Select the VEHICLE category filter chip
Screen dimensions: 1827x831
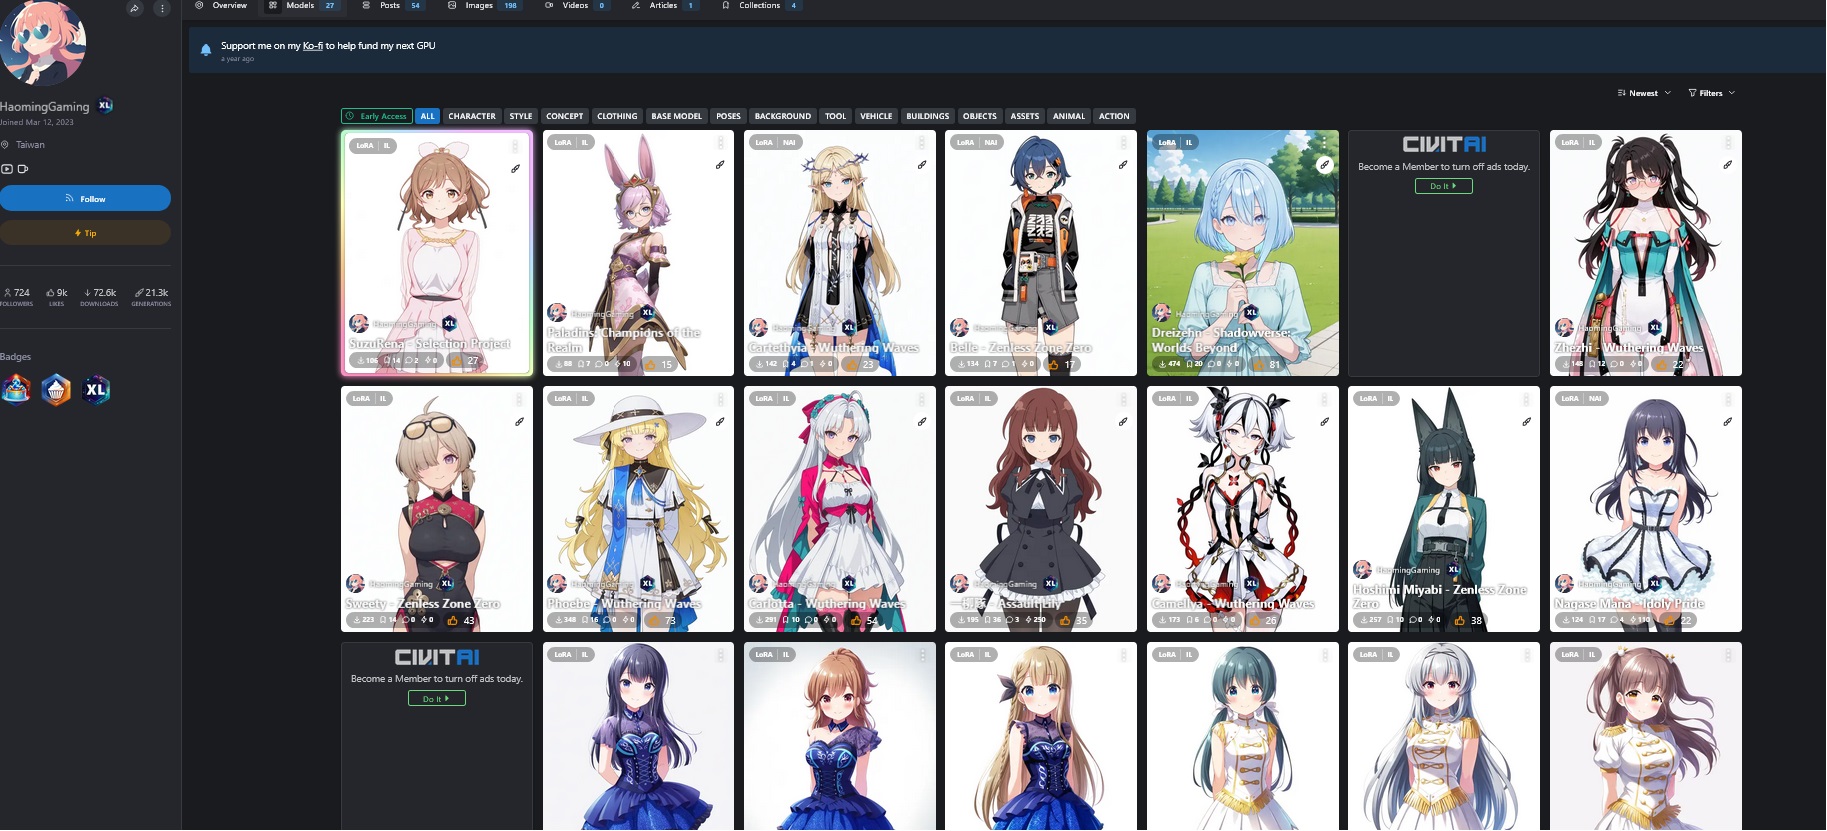coord(876,116)
